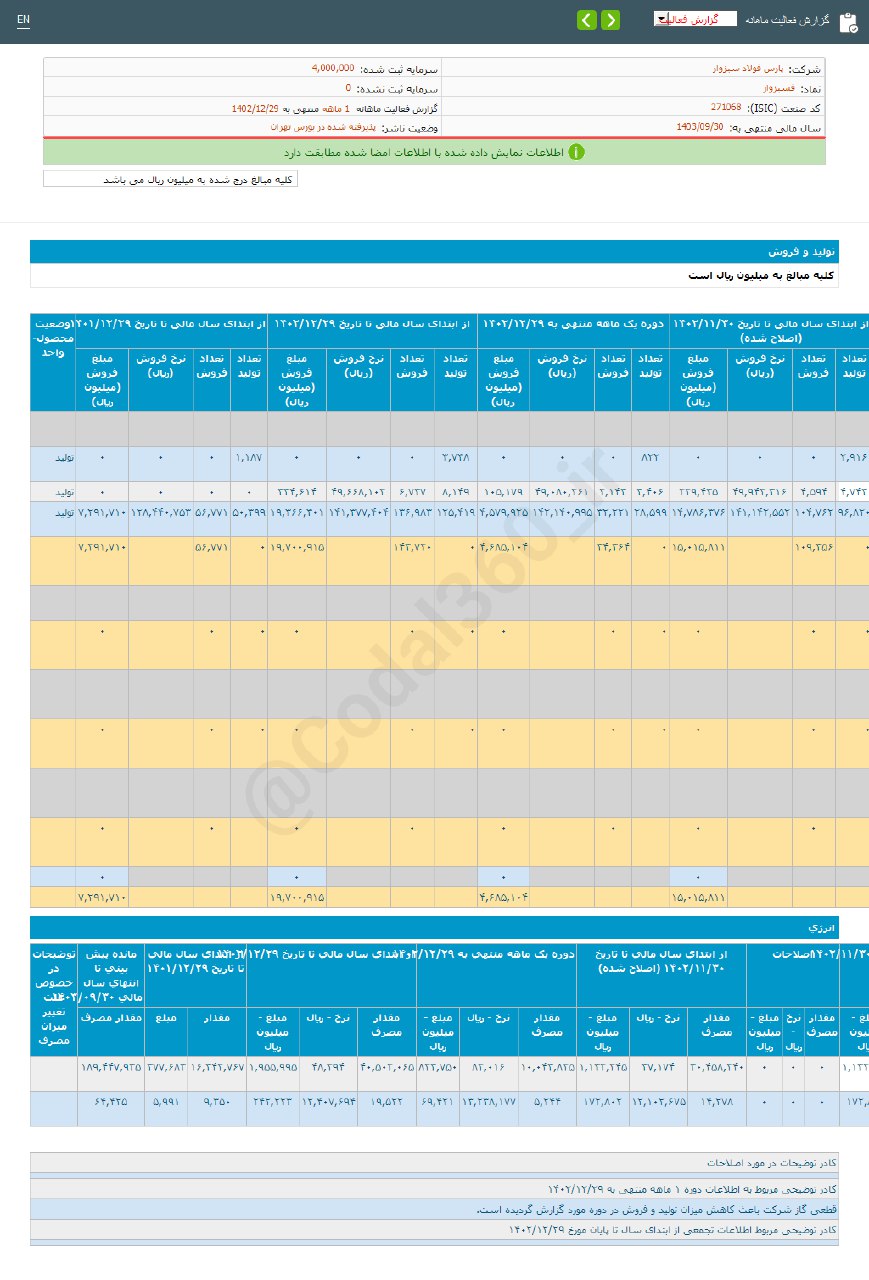Click the note field about amounts in million rials
Screen dimensions: 869x1280
point(171,179)
